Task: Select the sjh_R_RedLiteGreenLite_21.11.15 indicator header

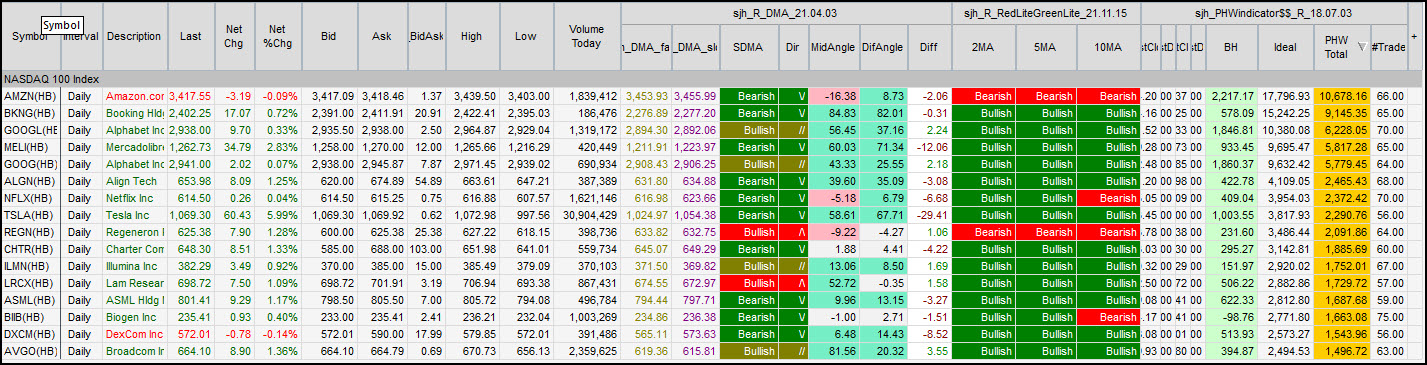Action: tap(1045, 13)
